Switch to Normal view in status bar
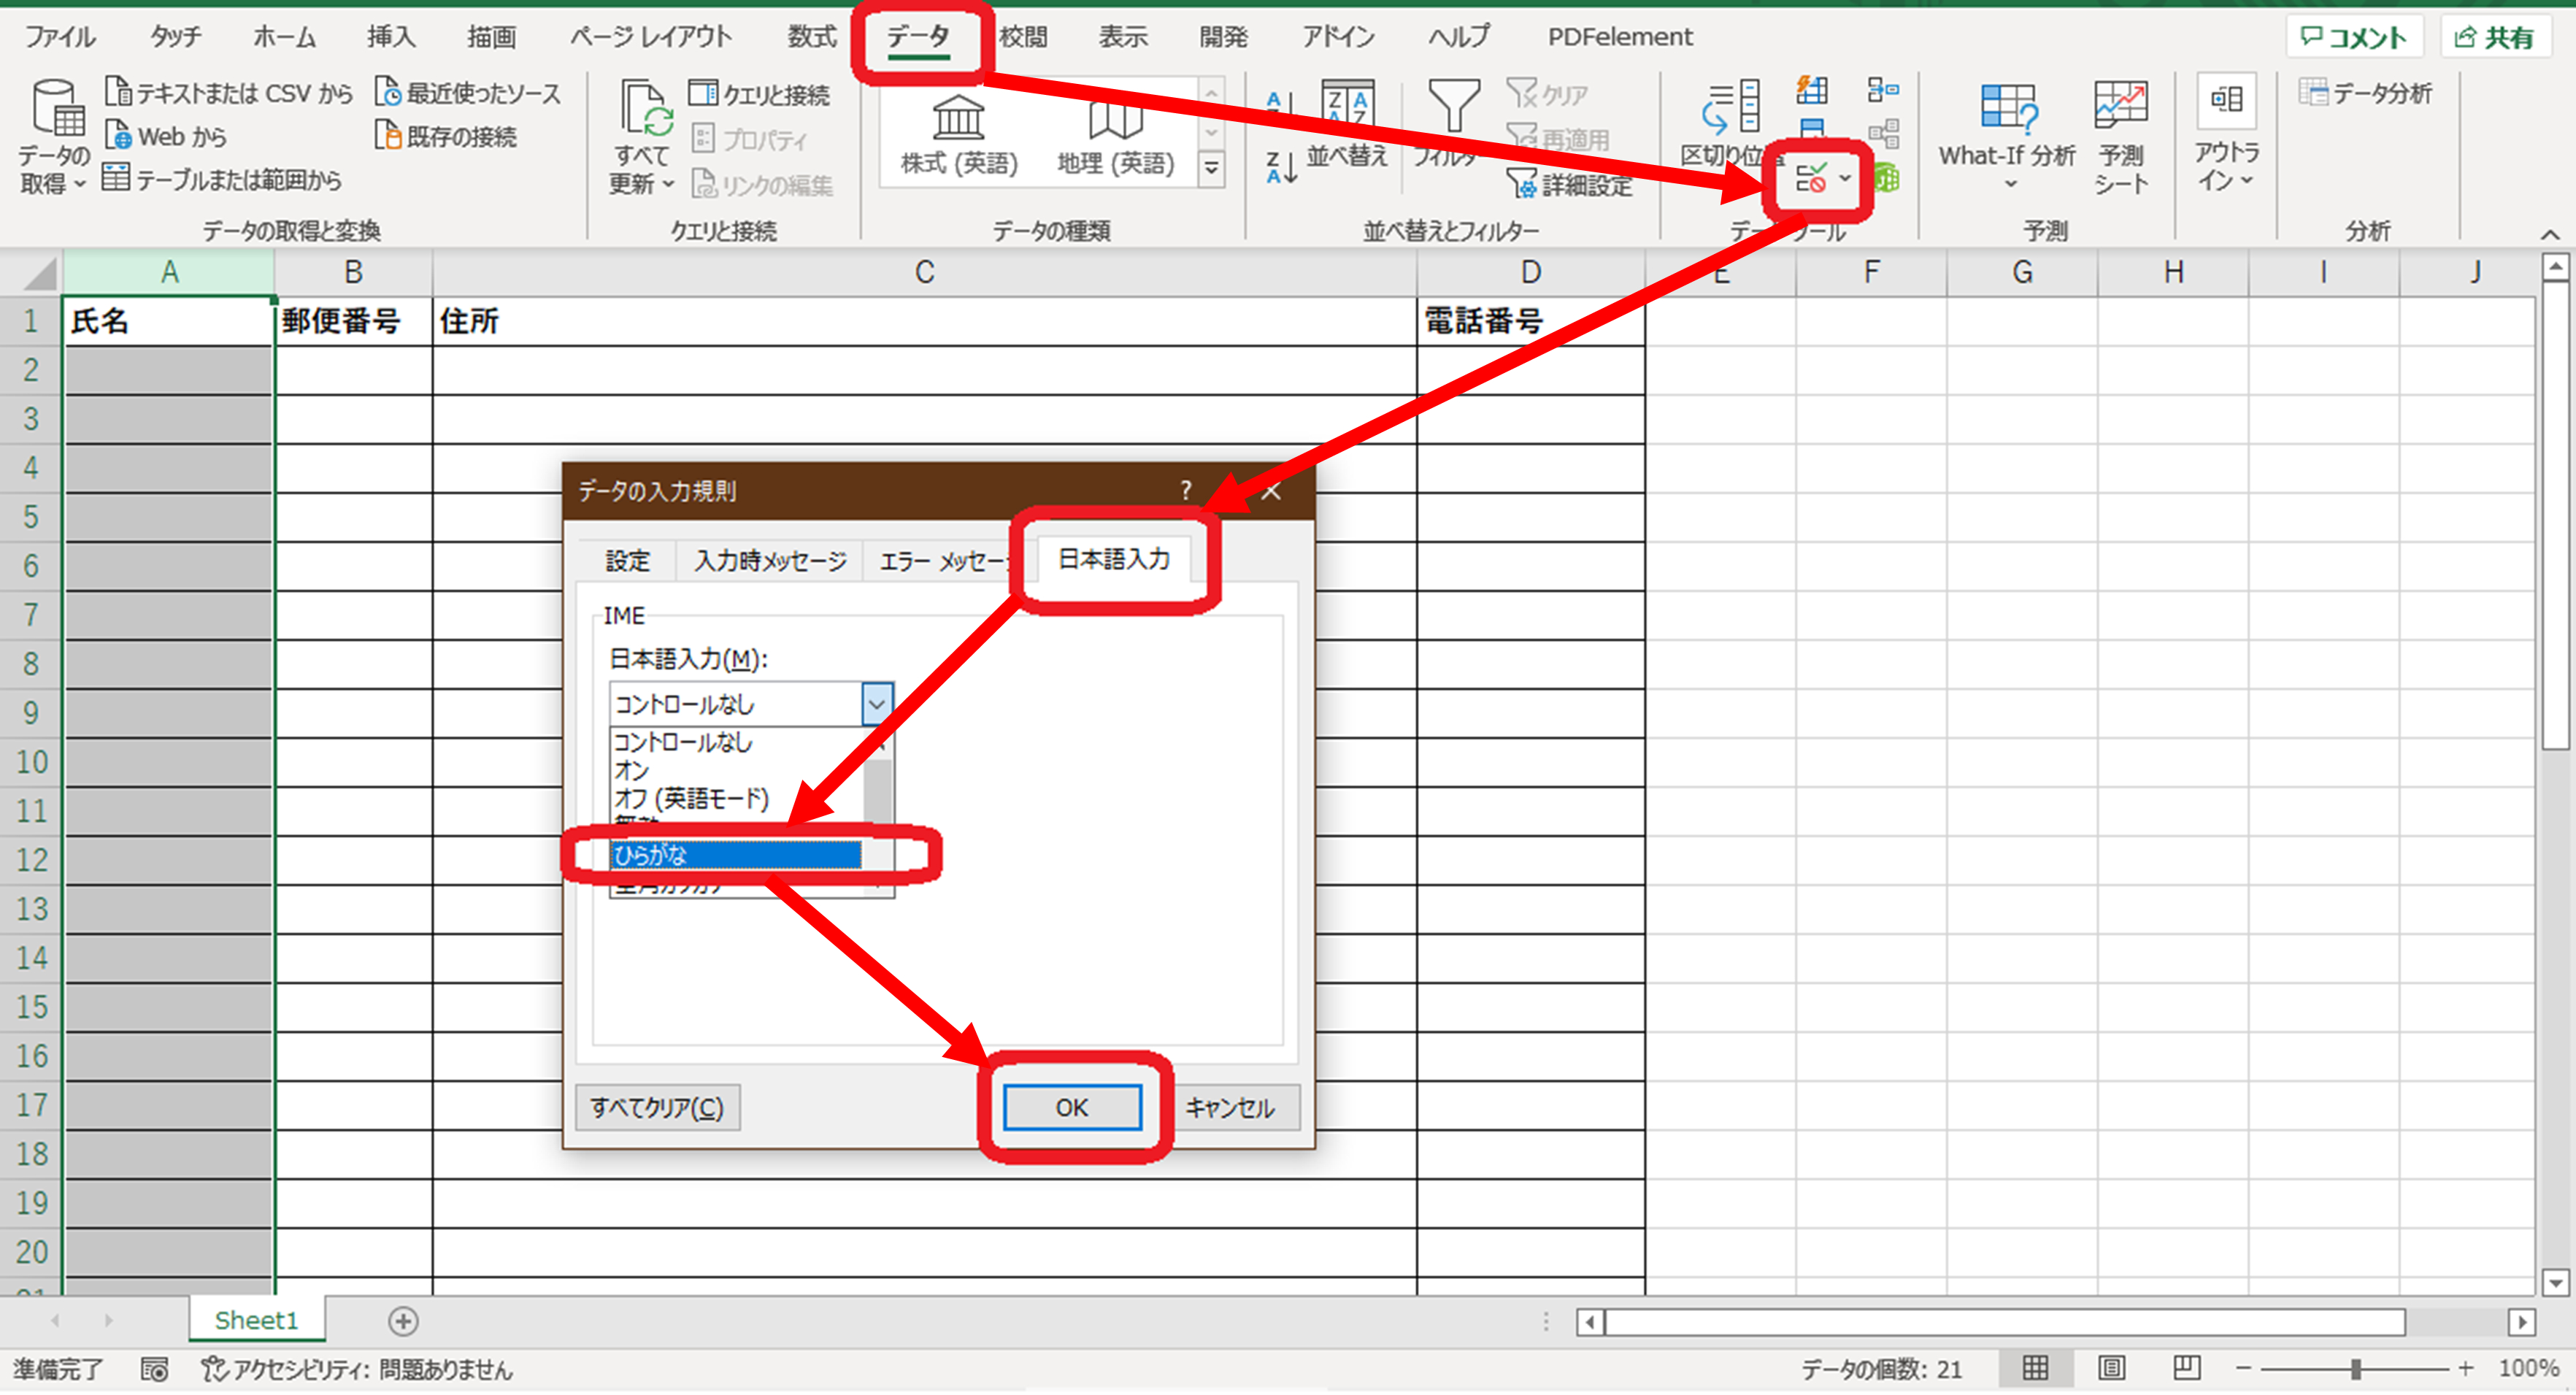2576x1395 pixels. (2035, 1367)
